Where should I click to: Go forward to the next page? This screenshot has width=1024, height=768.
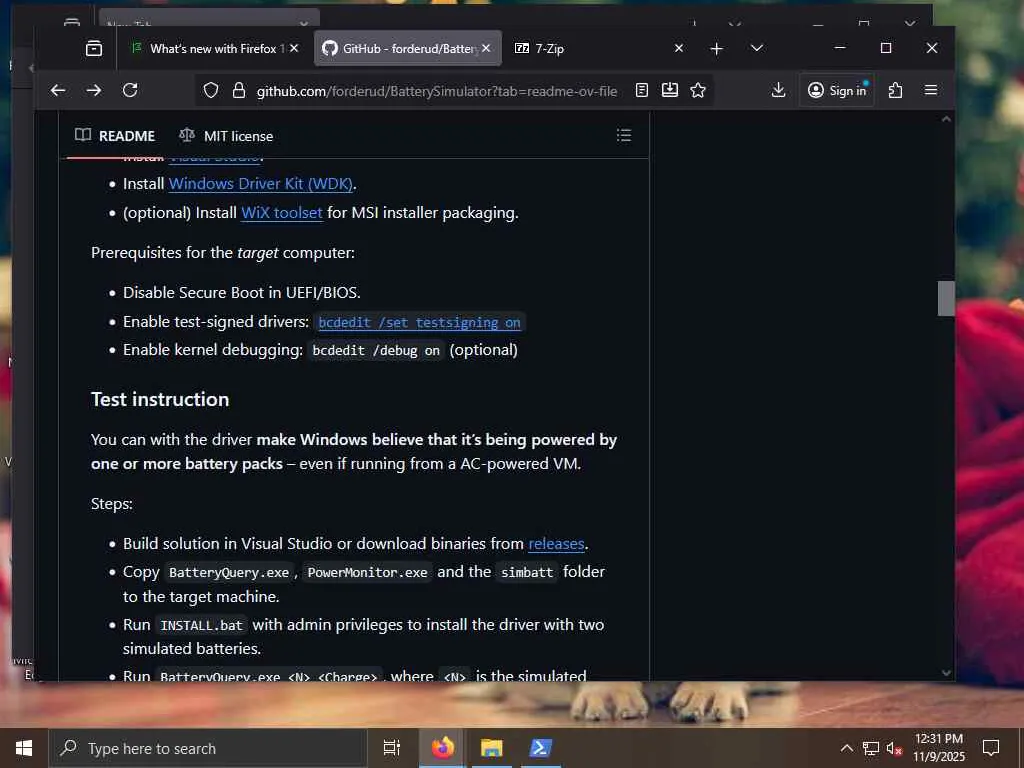[94, 90]
